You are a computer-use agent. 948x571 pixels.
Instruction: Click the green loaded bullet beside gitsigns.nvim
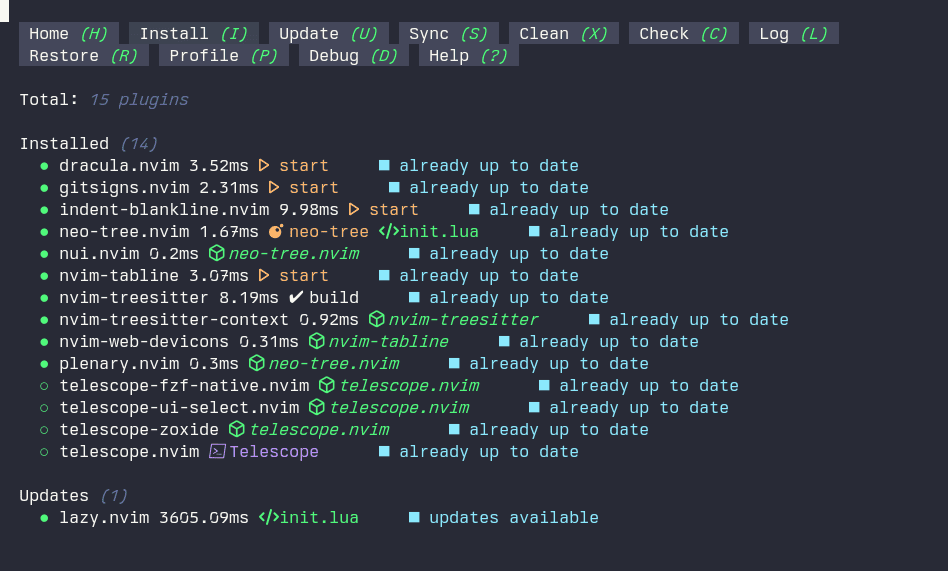click(x=44, y=188)
